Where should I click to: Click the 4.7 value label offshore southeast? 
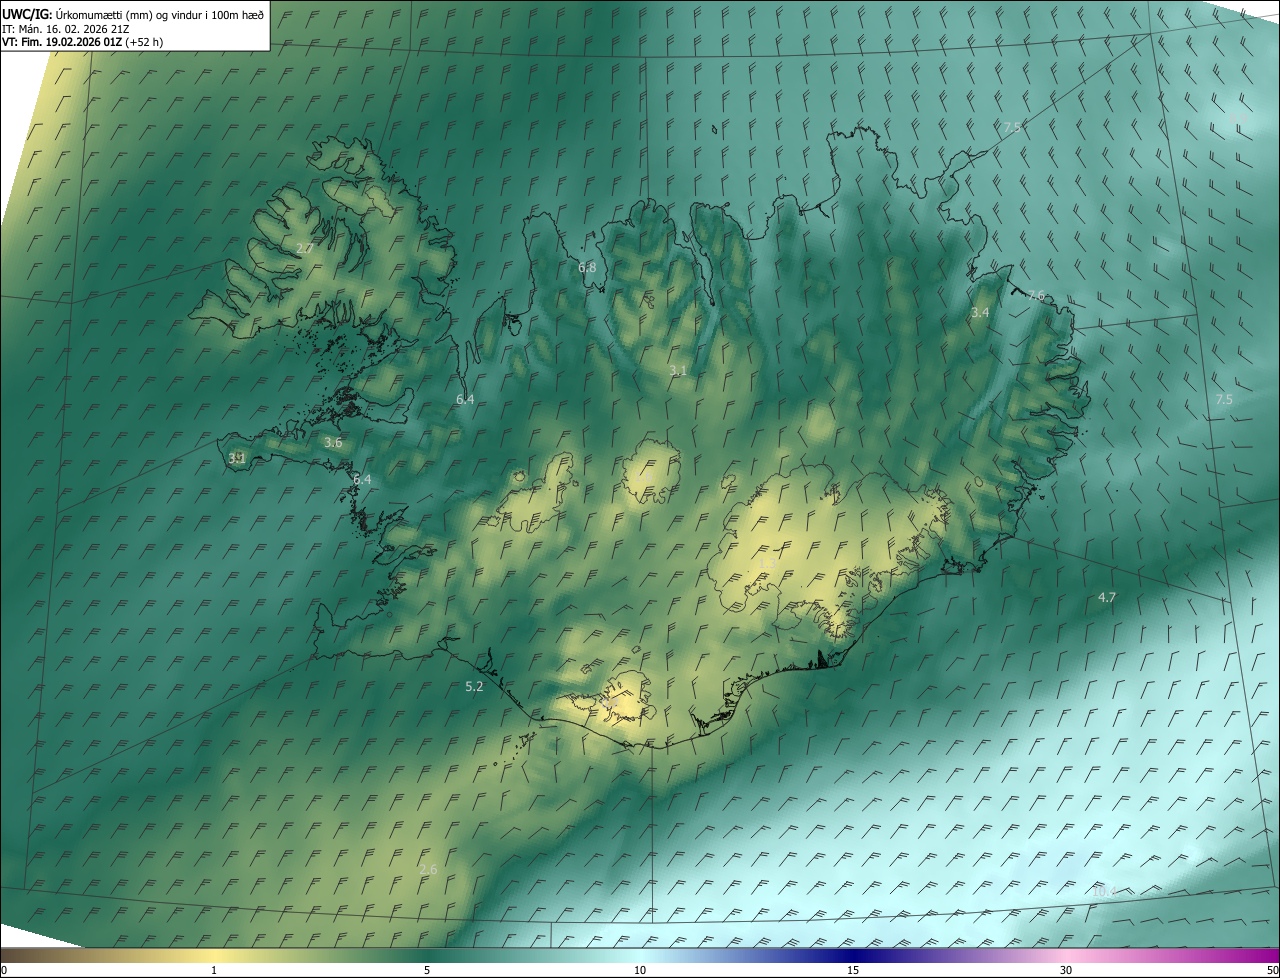pos(1107,597)
